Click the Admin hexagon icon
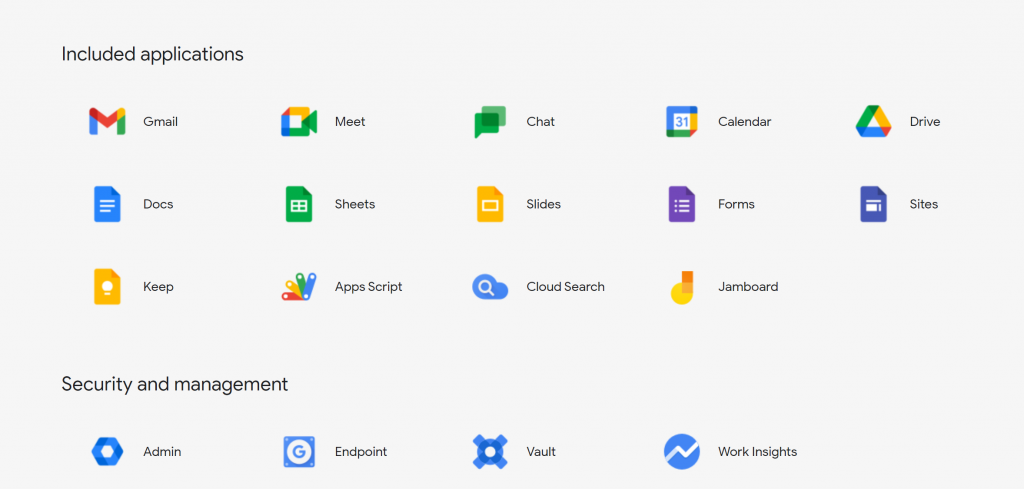This screenshot has width=1024, height=489. 107,452
